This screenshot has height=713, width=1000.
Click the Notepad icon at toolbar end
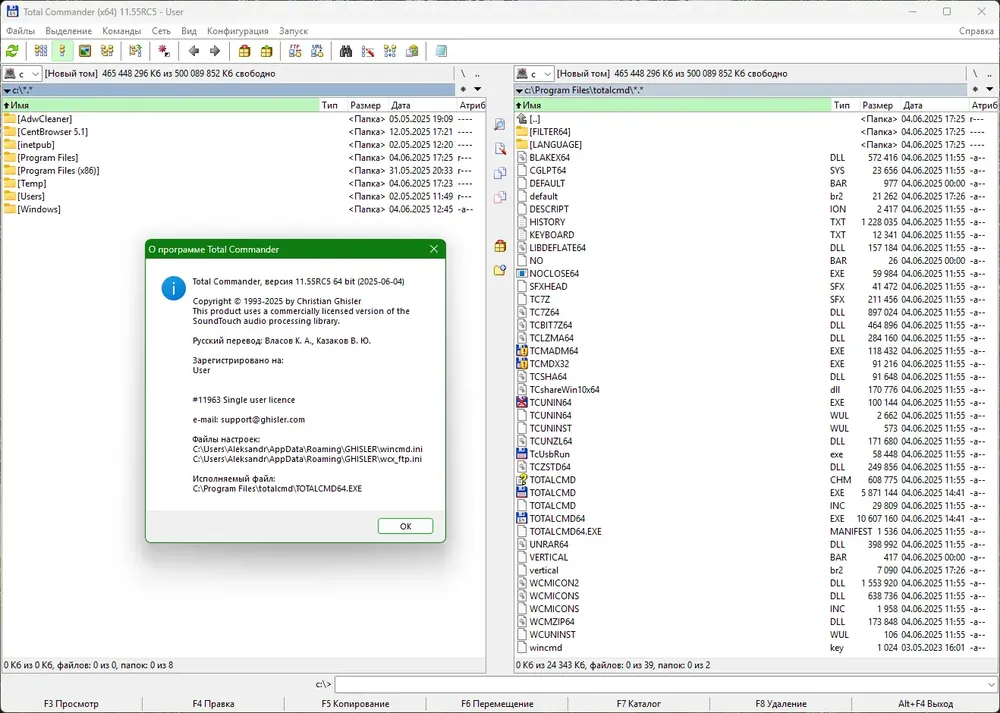click(441, 51)
